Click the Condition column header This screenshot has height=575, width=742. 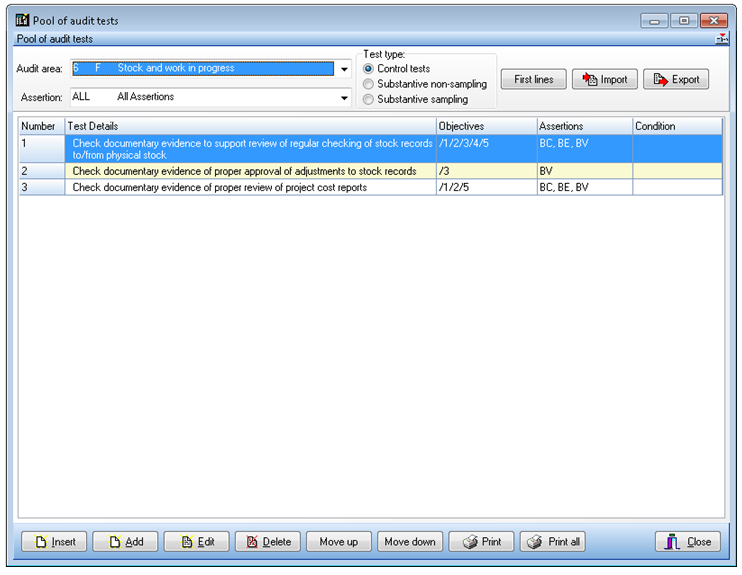678,126
